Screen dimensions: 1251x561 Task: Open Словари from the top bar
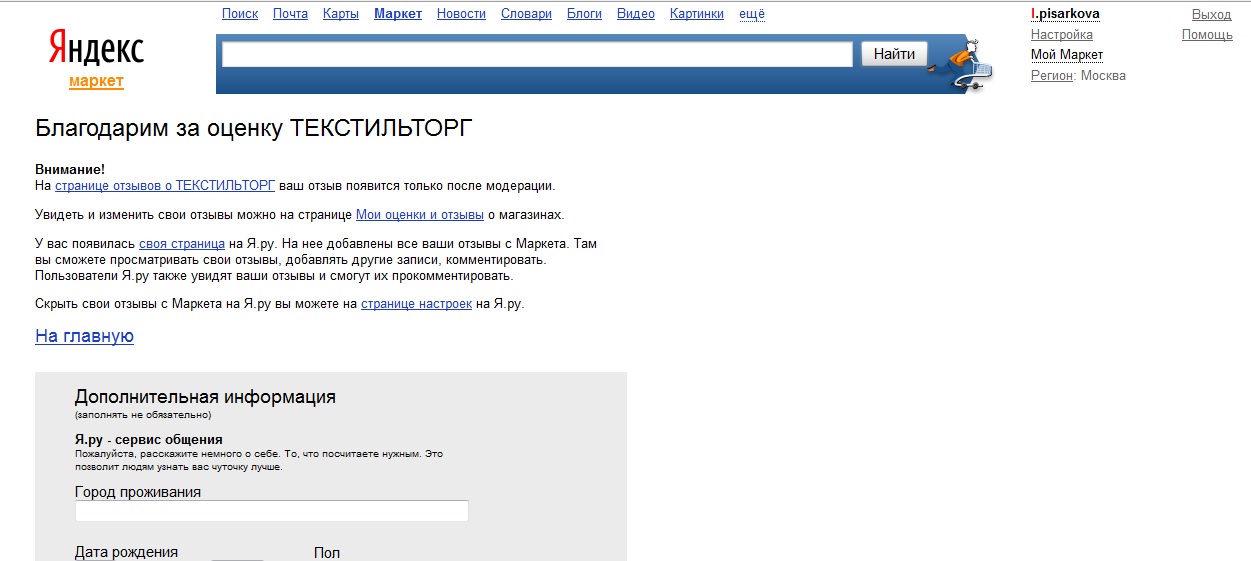click(526, 14)
